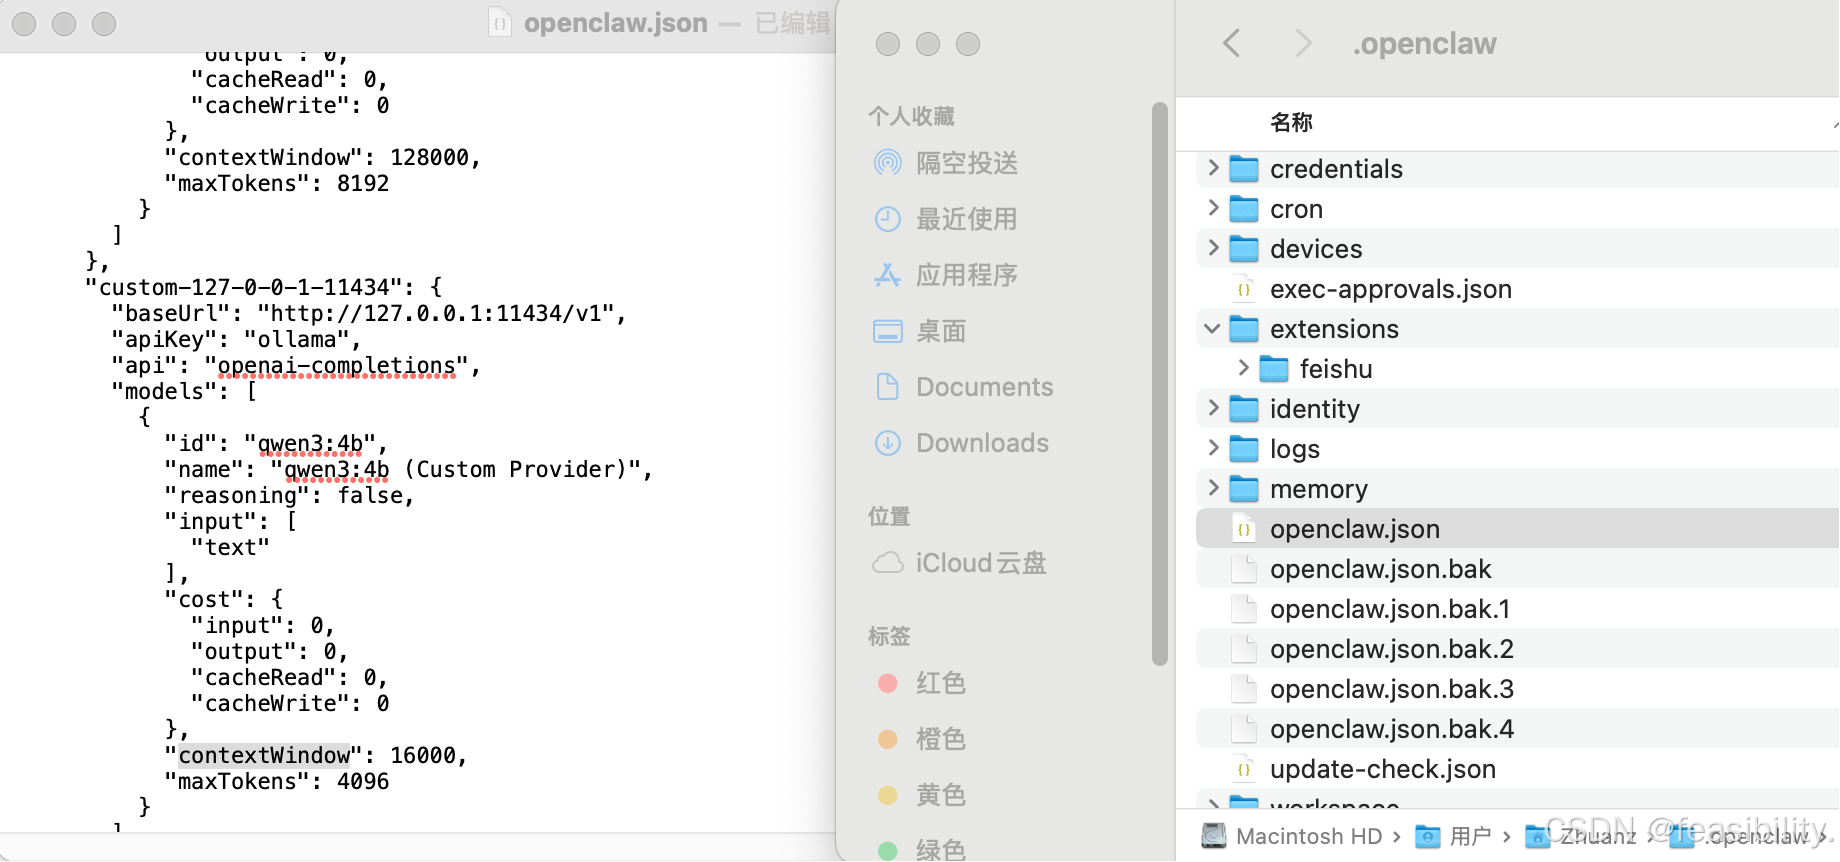This screenshot has height=862, width=1840.
Task: Select openclaw.json.bak.3 file
Action: 1392,689
